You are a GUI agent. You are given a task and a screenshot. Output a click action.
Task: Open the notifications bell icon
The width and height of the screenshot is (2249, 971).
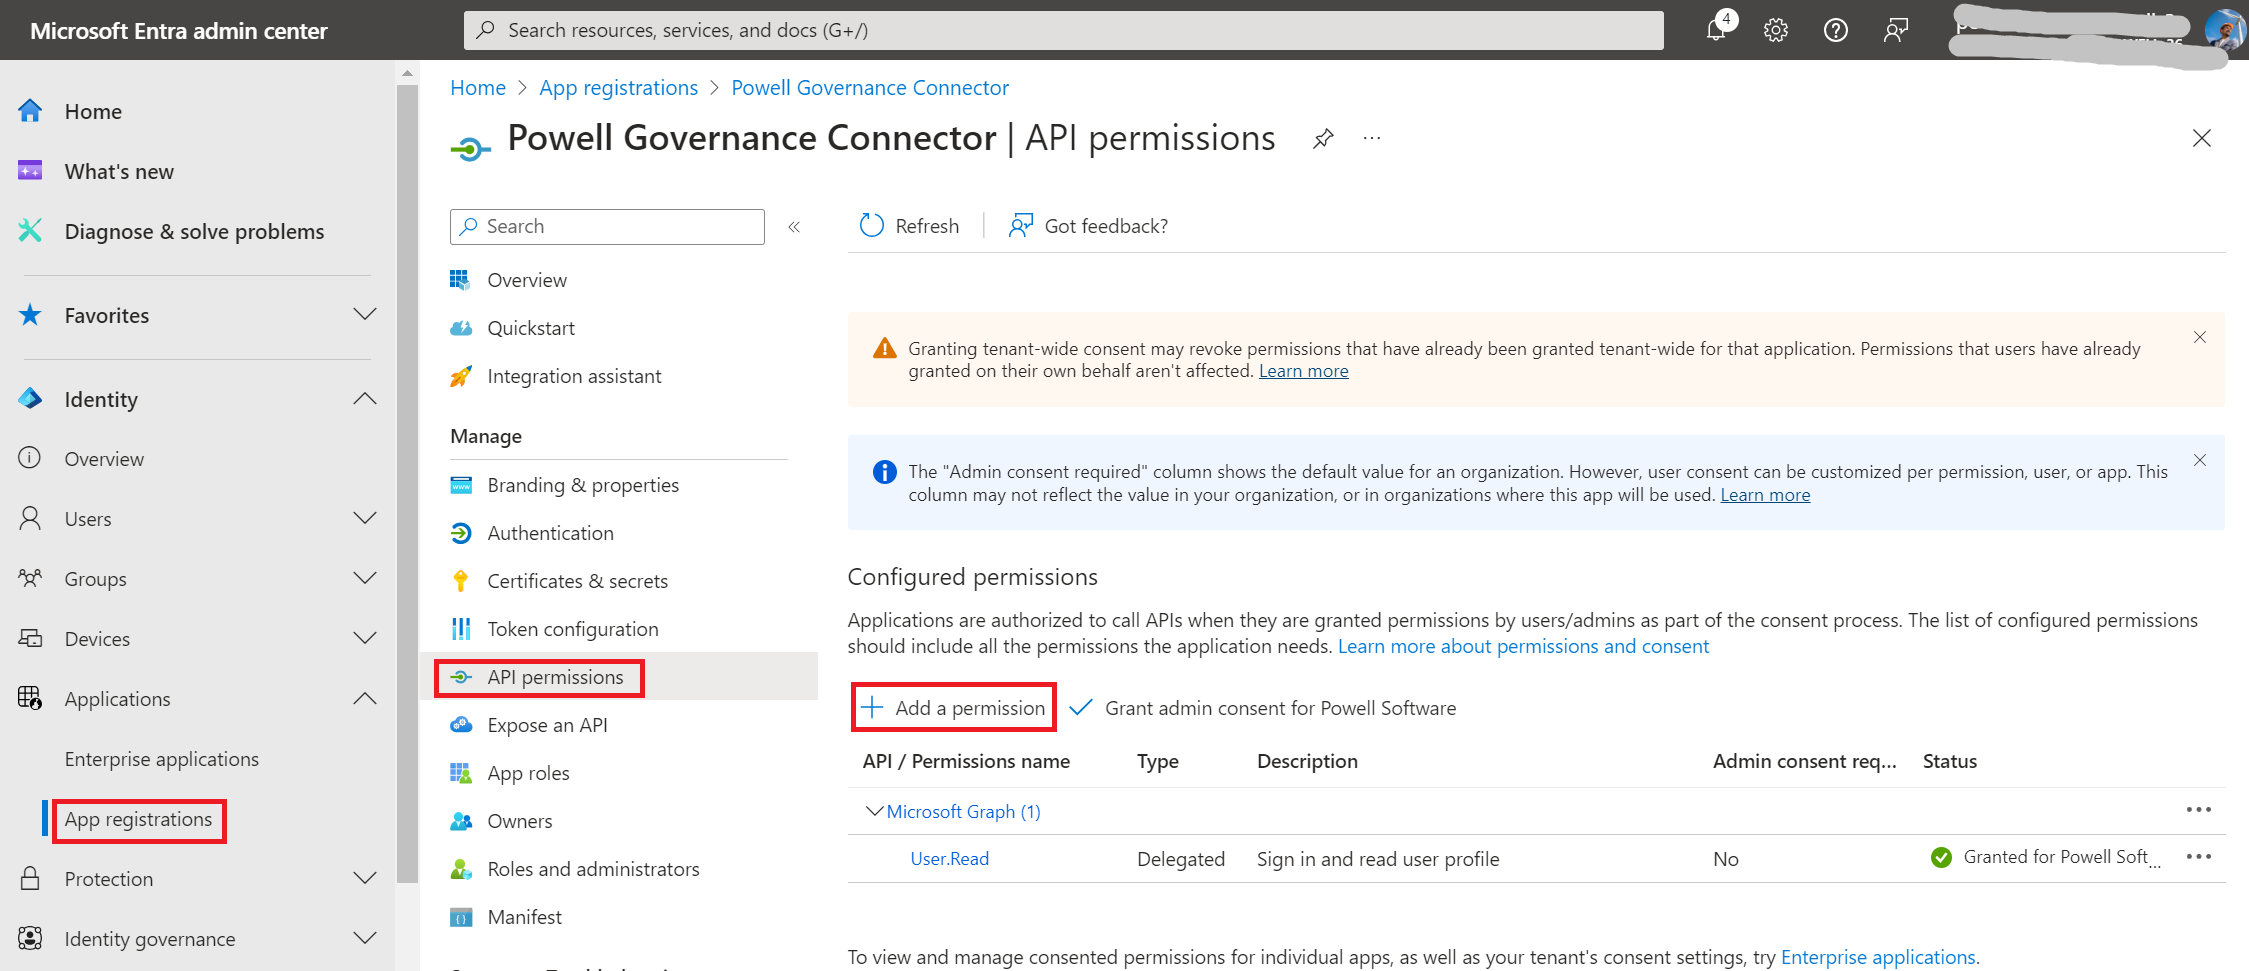[x=1716, y=30]
